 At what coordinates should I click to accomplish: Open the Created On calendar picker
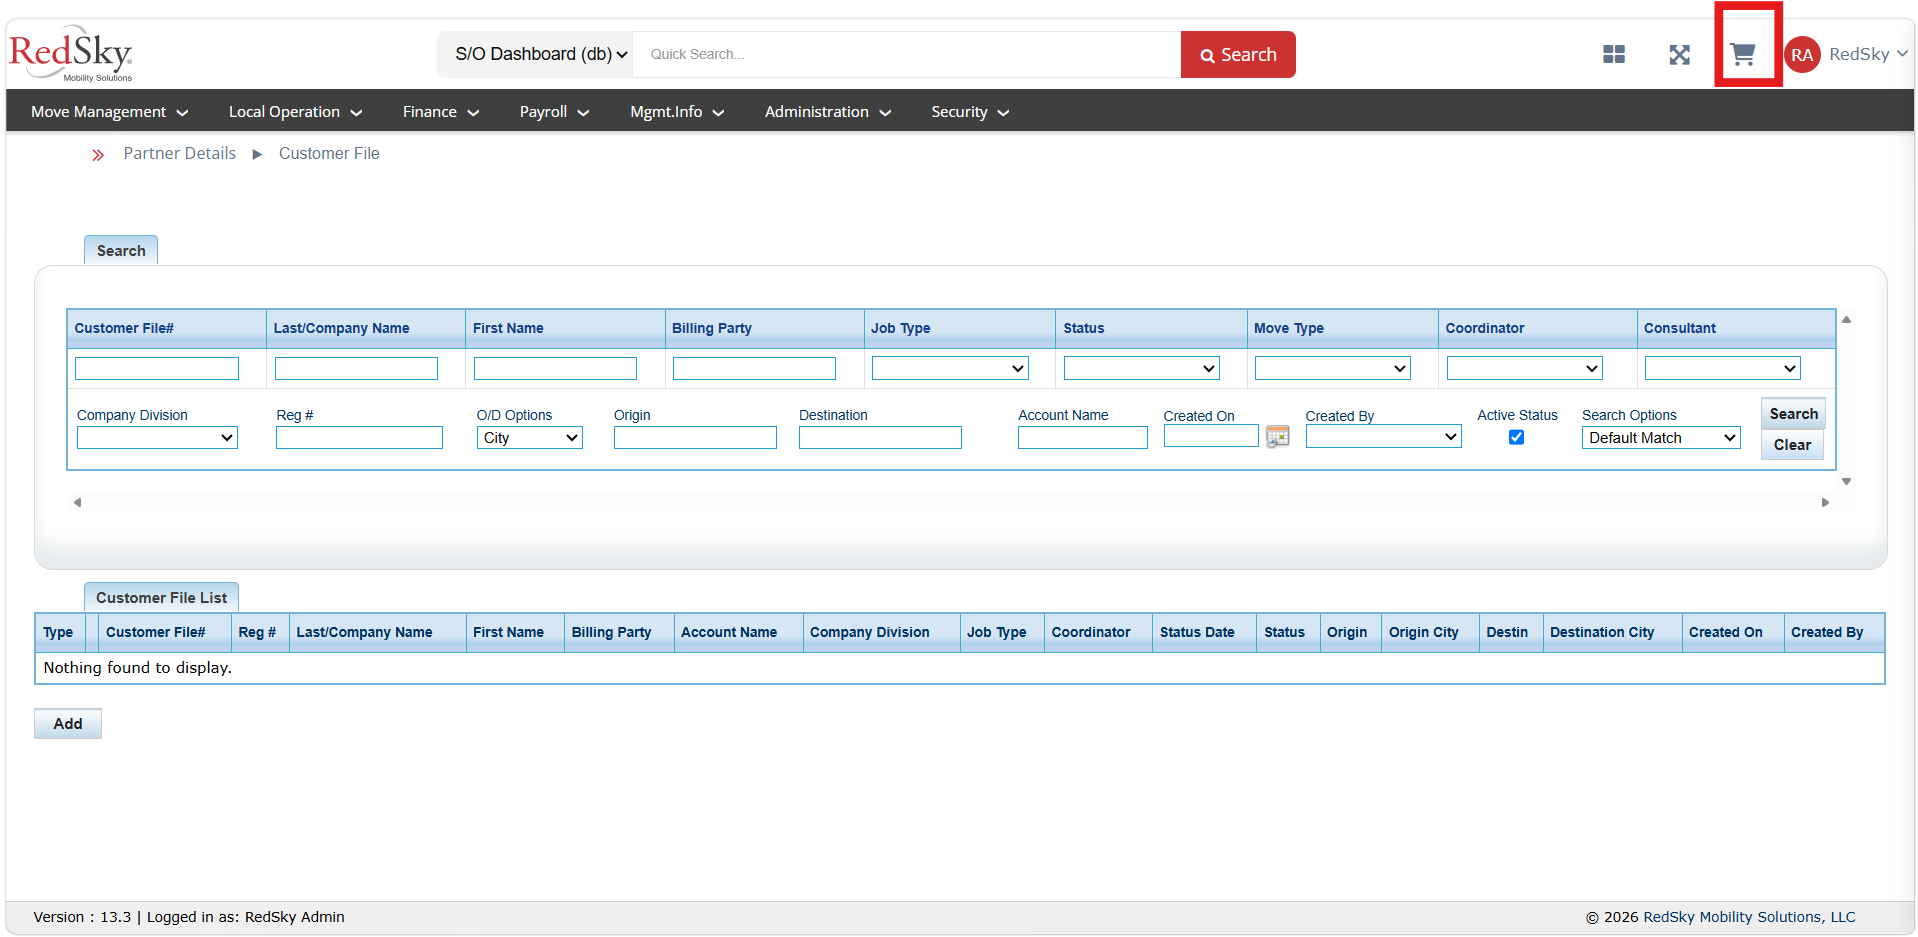(1277, 436)
